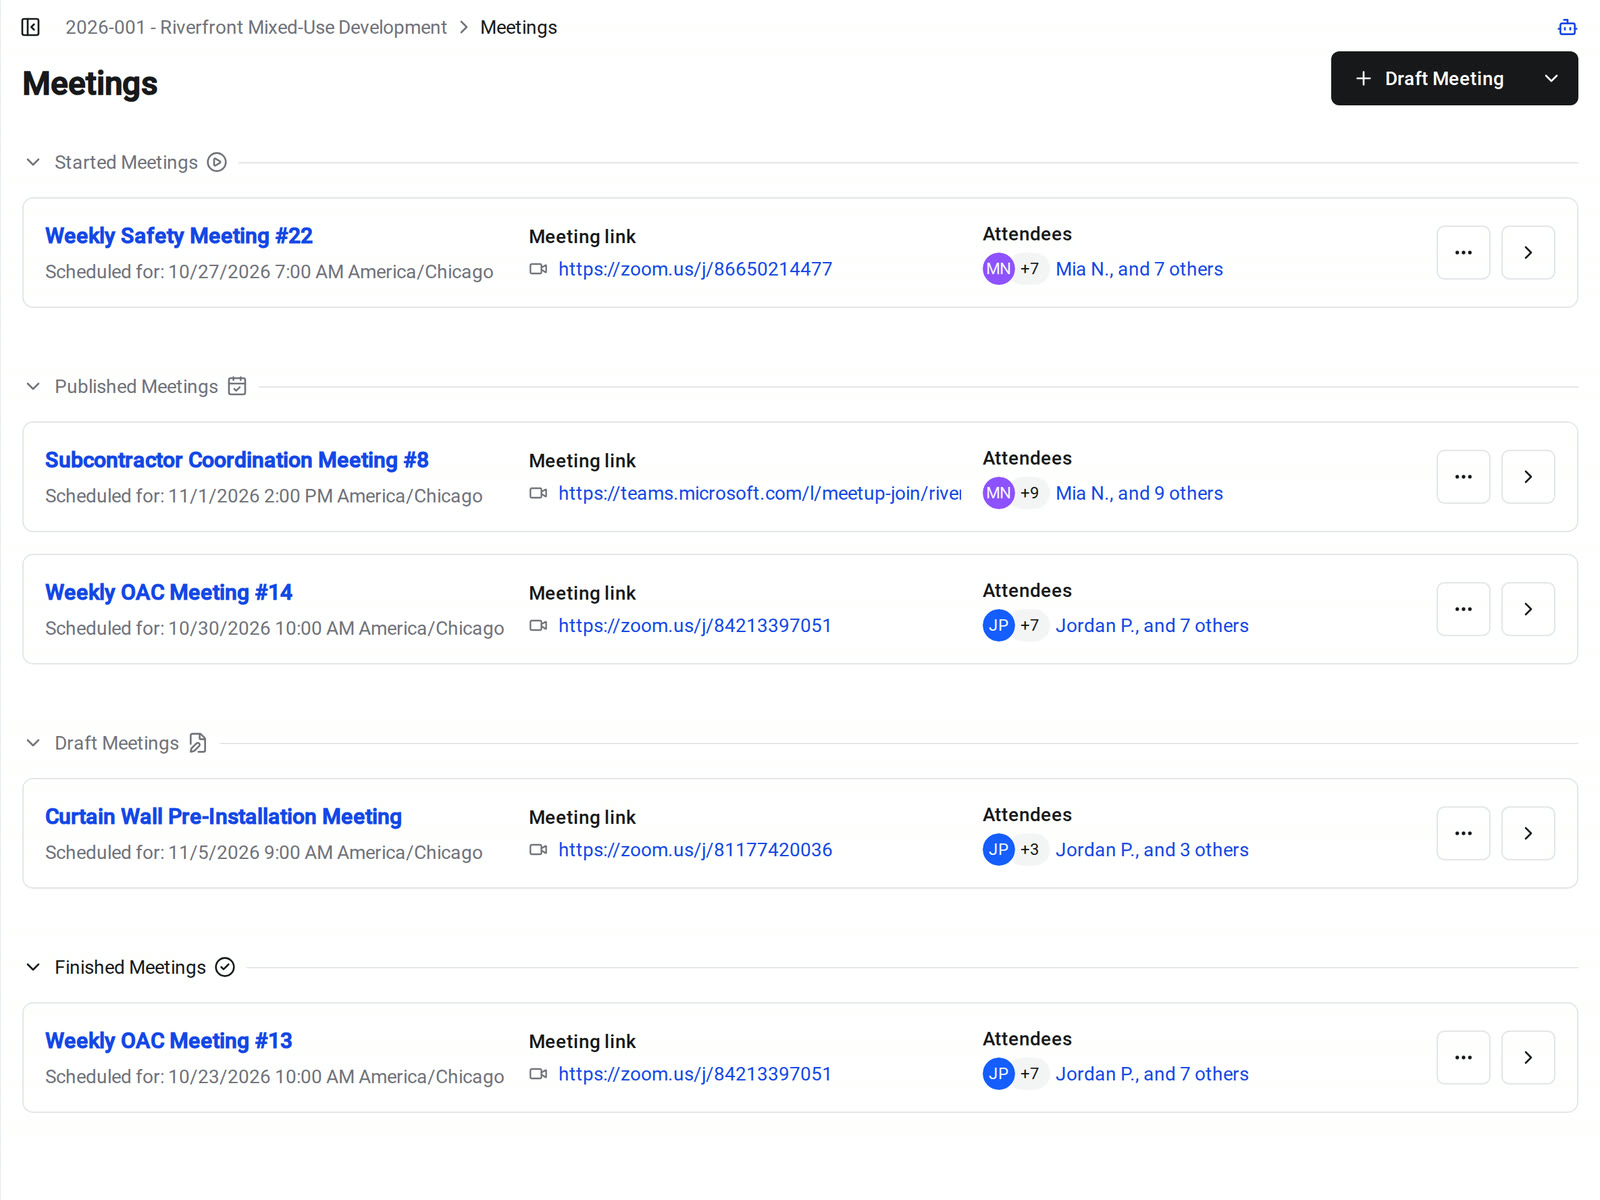Open Curtain Wall Pre-Installation Meeting details arrow
The image size is (1600, 1200).
coord(1528,833)
